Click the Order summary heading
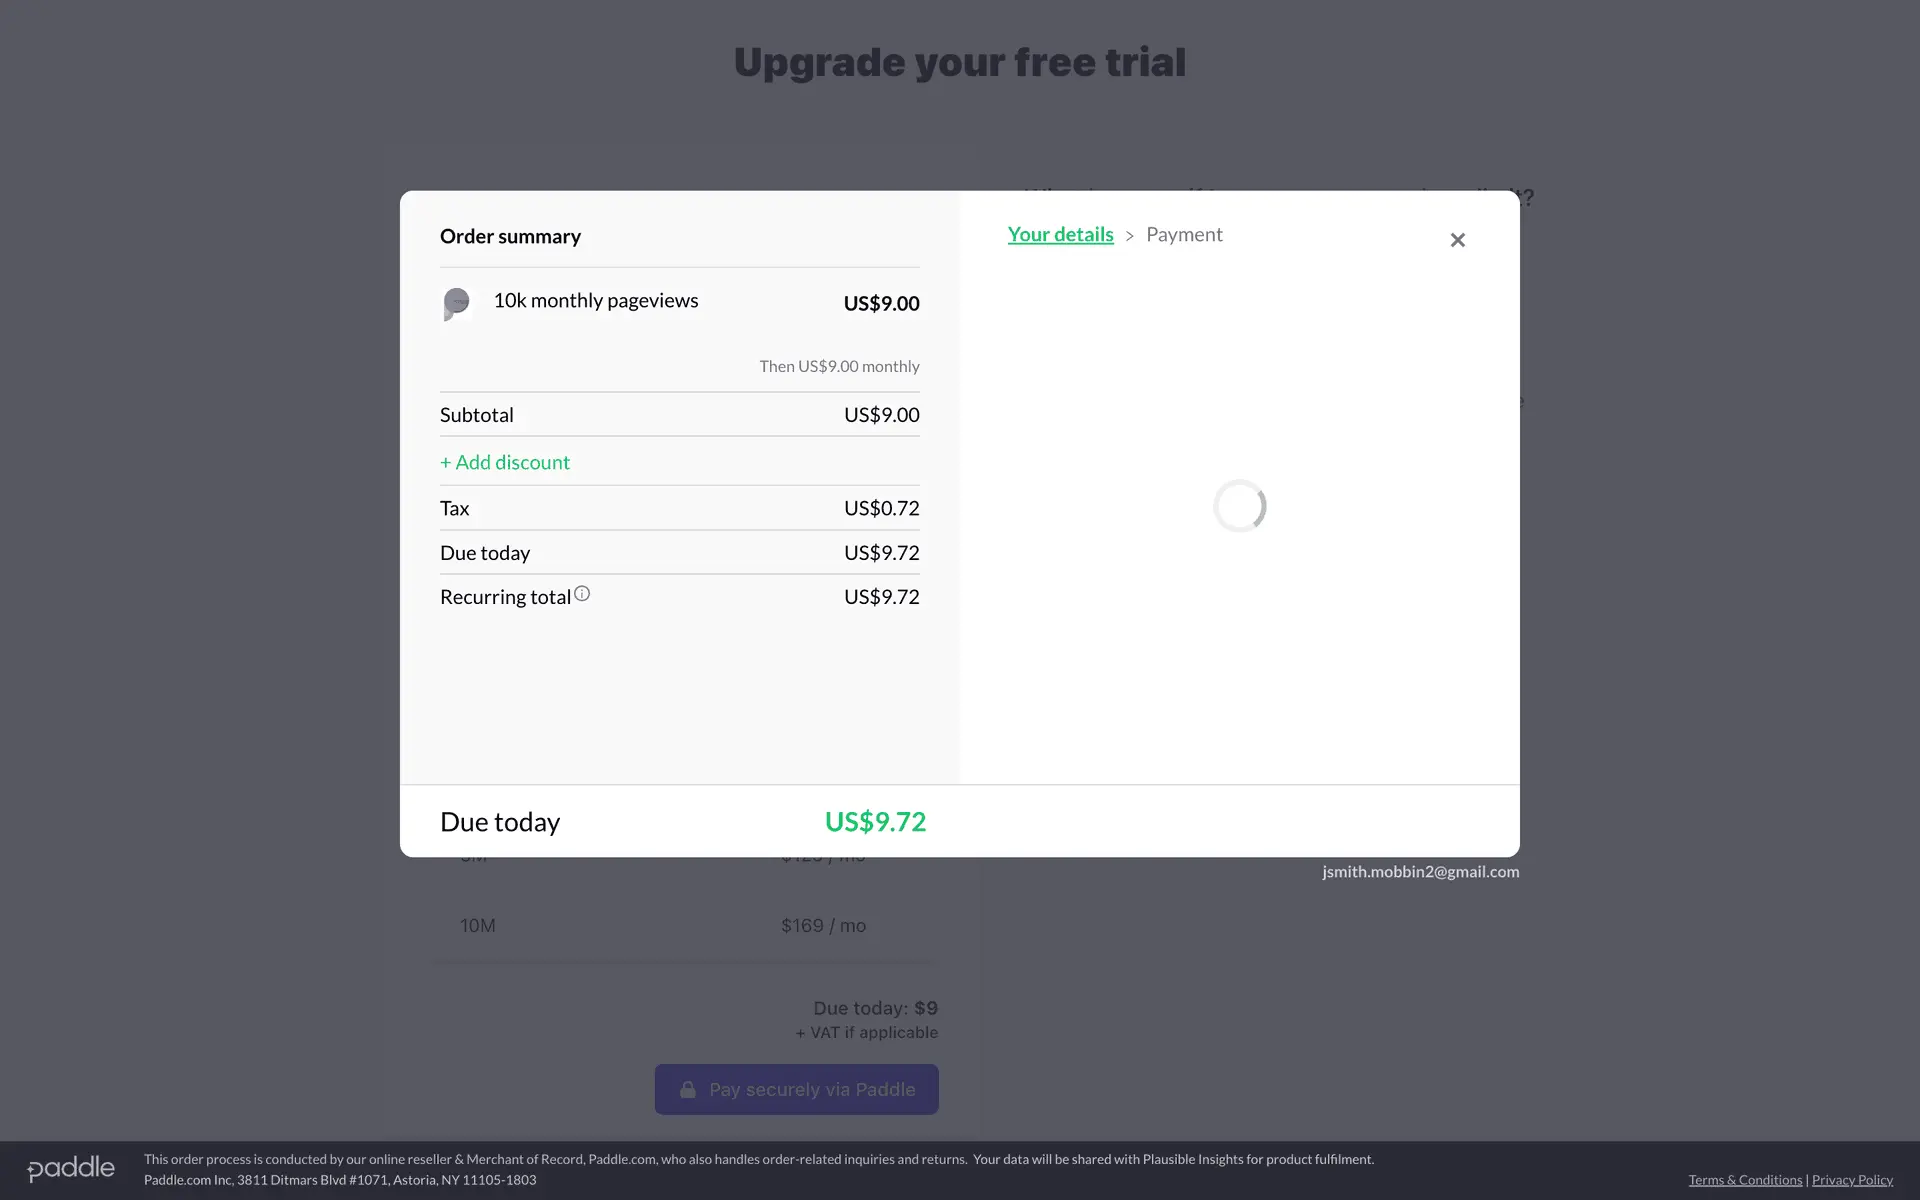The height and width of the screenshot is (1200, 1920). 510,237
